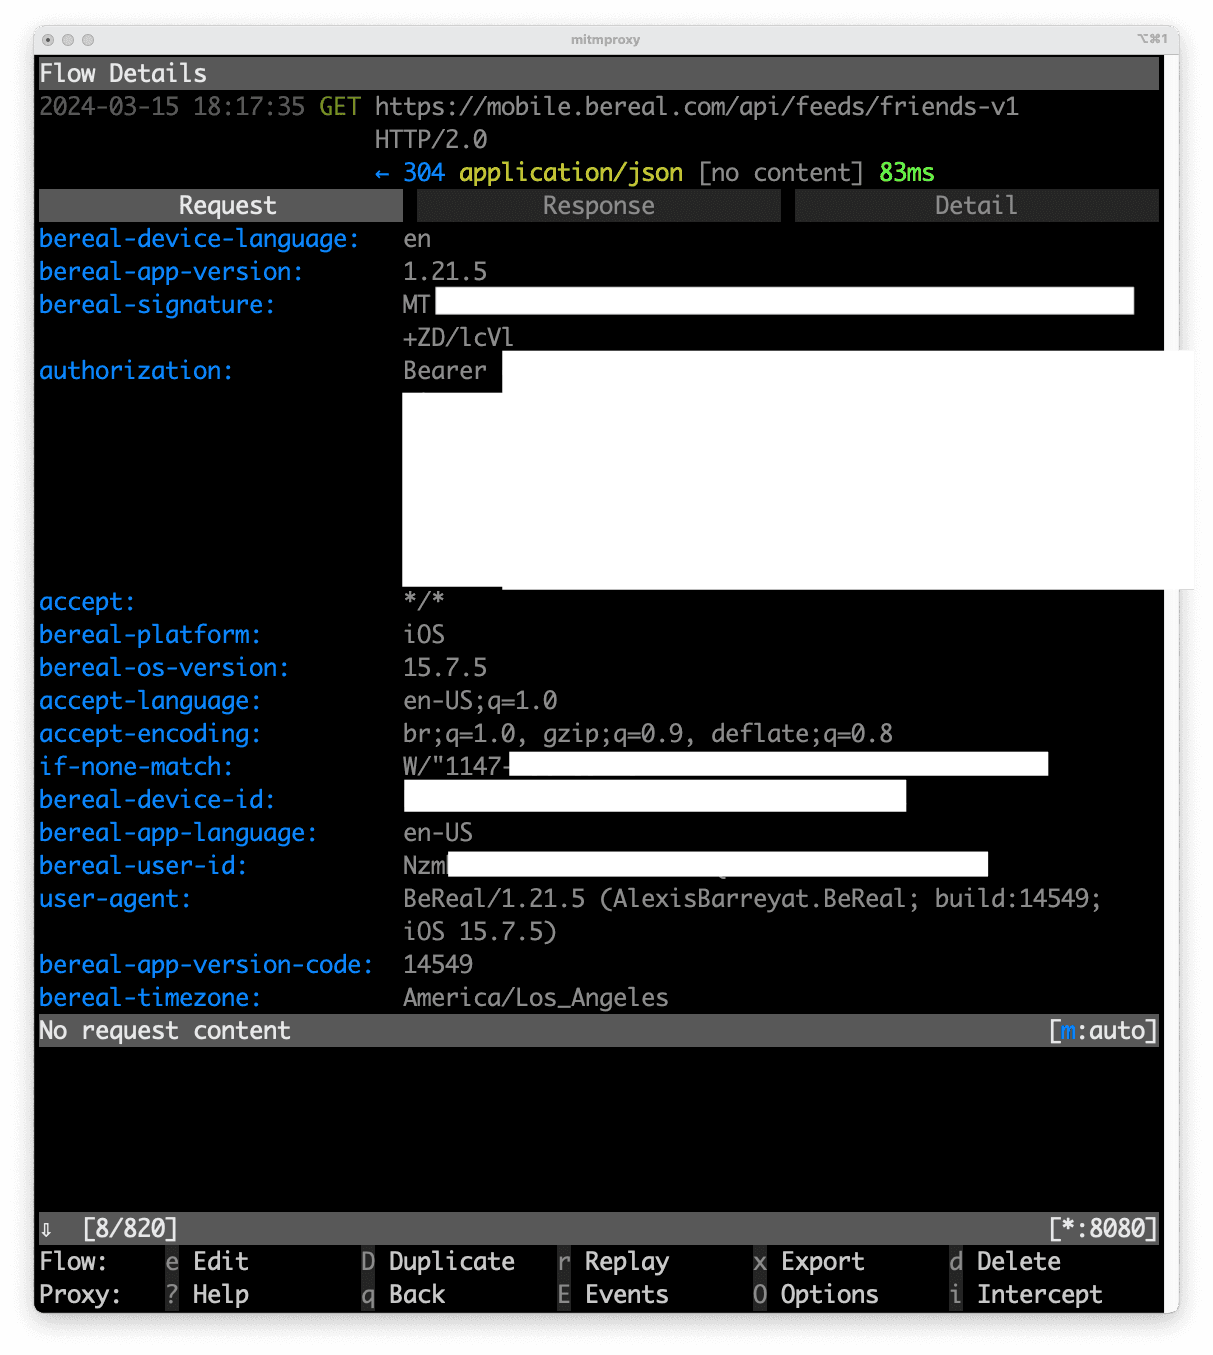This screenshot has height=1355, width=1213.
Task: Click the Replay flow command
Action: pyautogui.click(x=613, y=1261)
